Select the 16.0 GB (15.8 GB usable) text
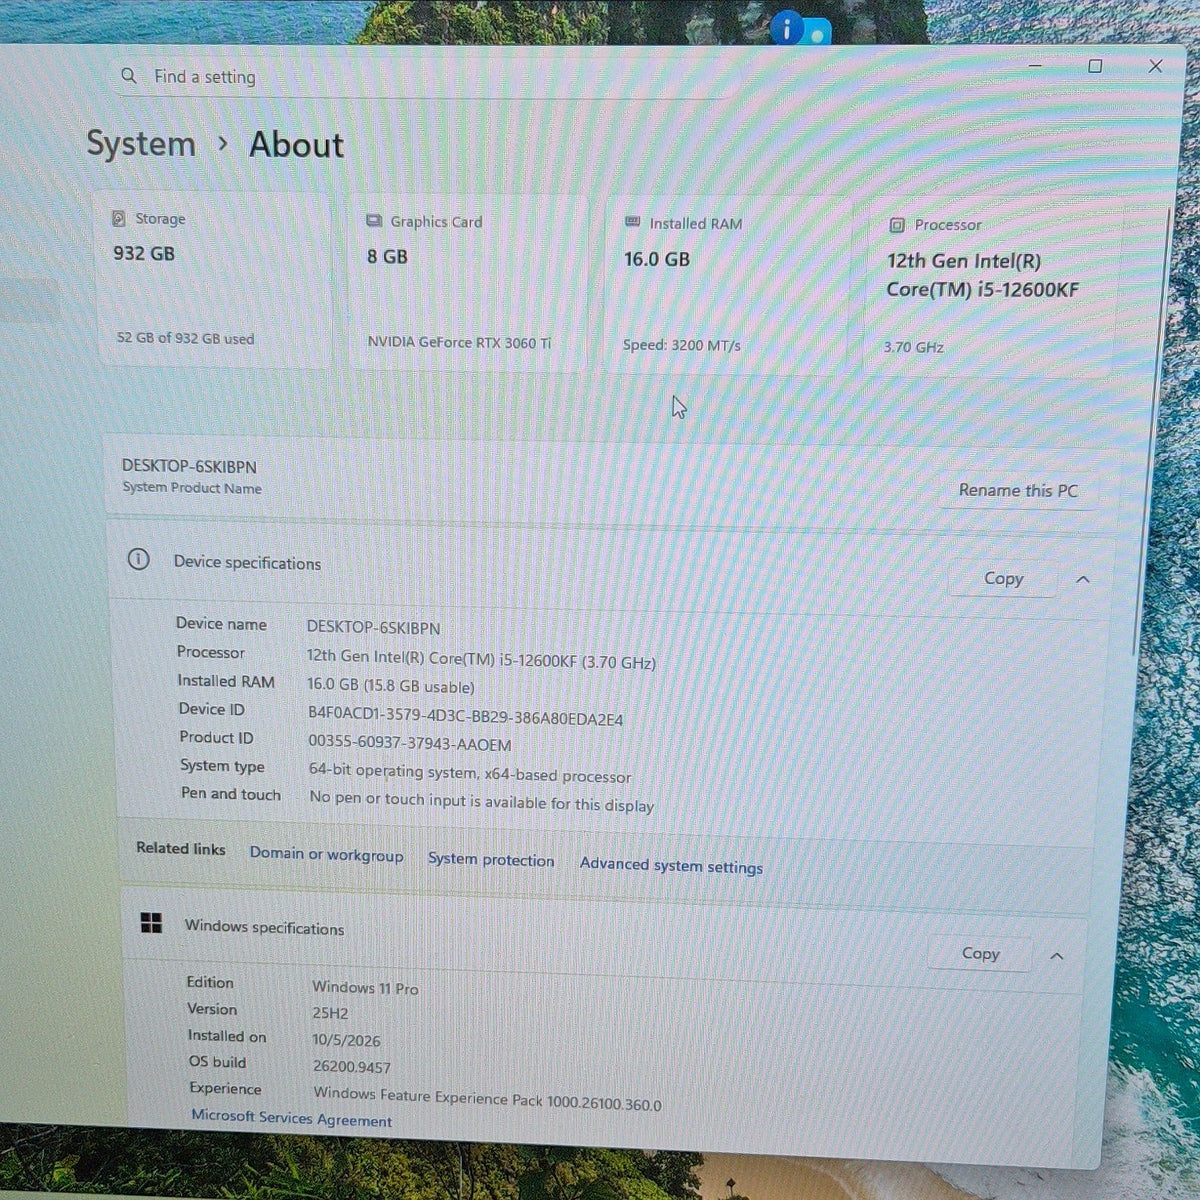Screen dimensions: 1200x1200 [391, 686]
